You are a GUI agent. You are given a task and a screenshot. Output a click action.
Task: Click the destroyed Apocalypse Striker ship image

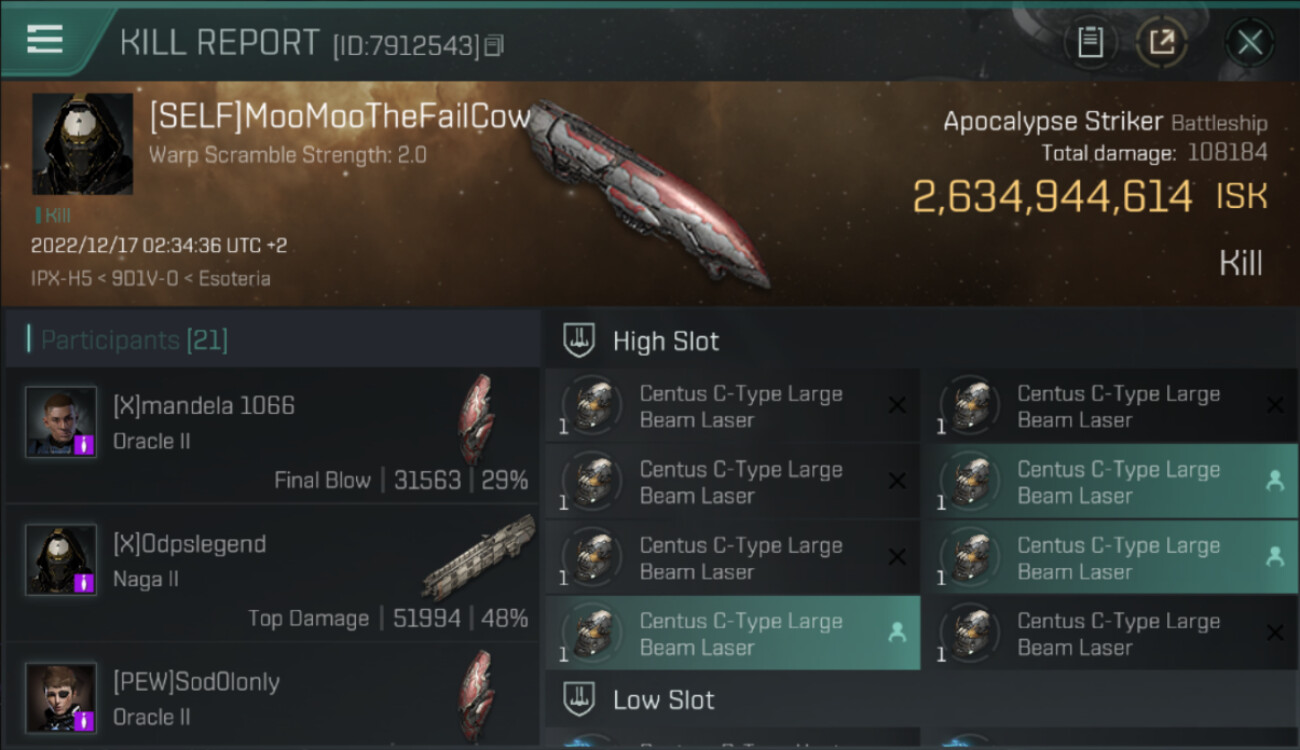point(647,189)
